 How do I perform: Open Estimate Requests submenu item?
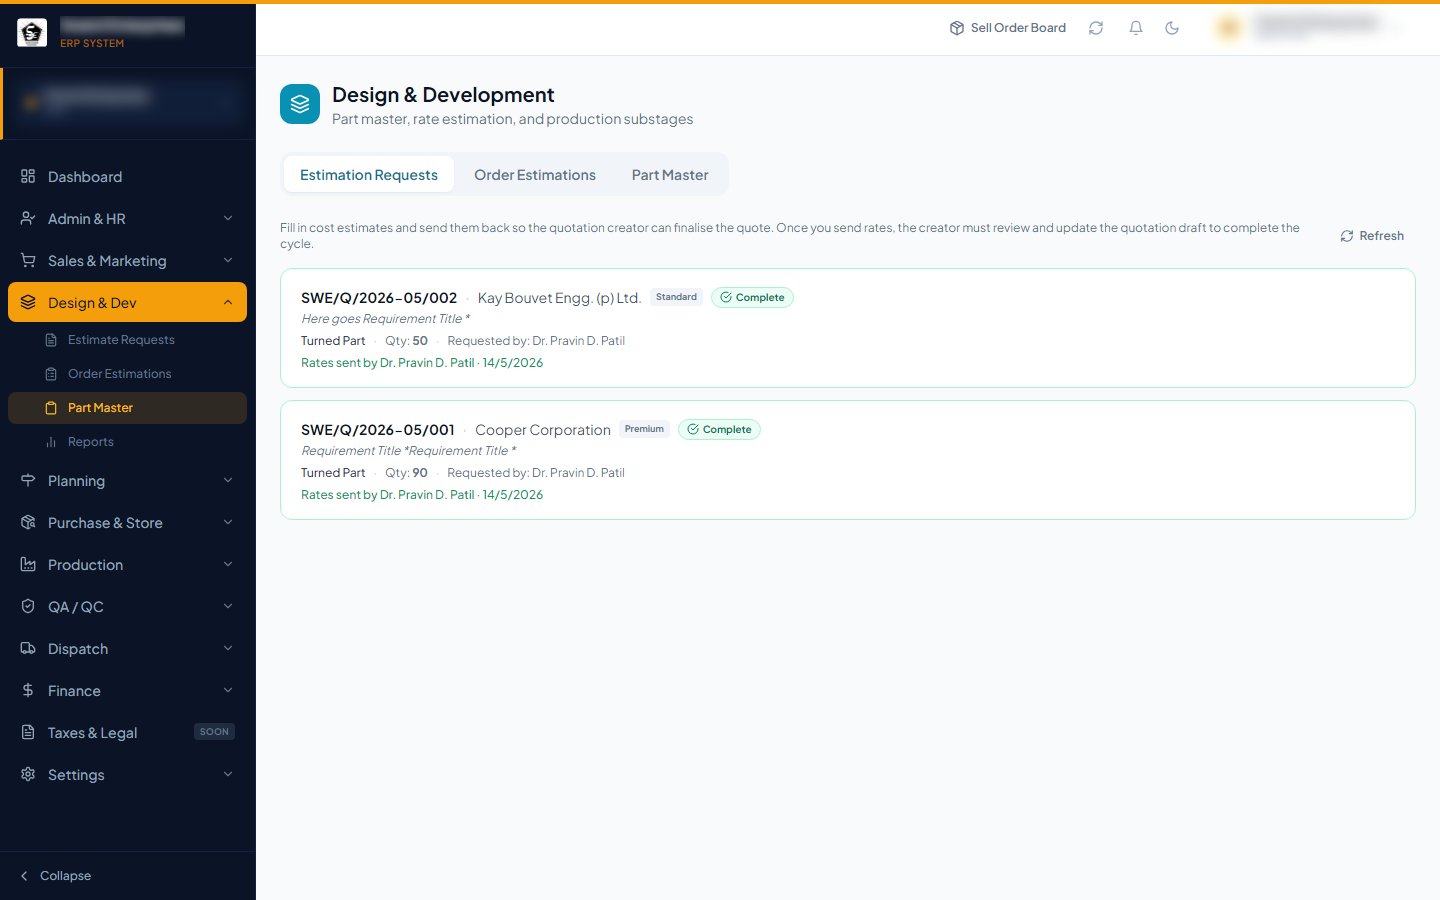point(127,340)
